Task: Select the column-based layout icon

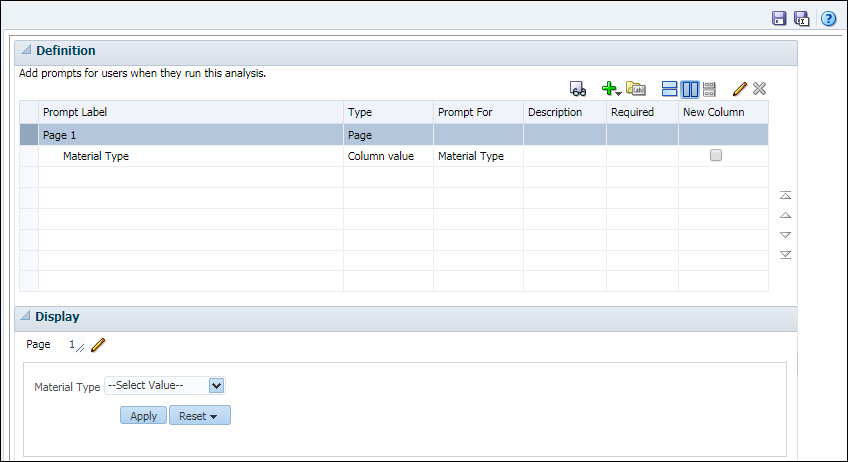Action: pyautogui.click(x=690, y=89)
